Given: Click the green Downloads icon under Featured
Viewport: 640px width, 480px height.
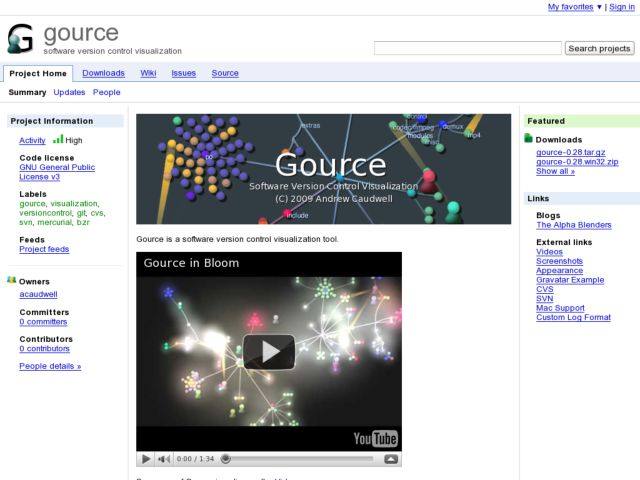Looking at the screenshot, I should 529,139.
